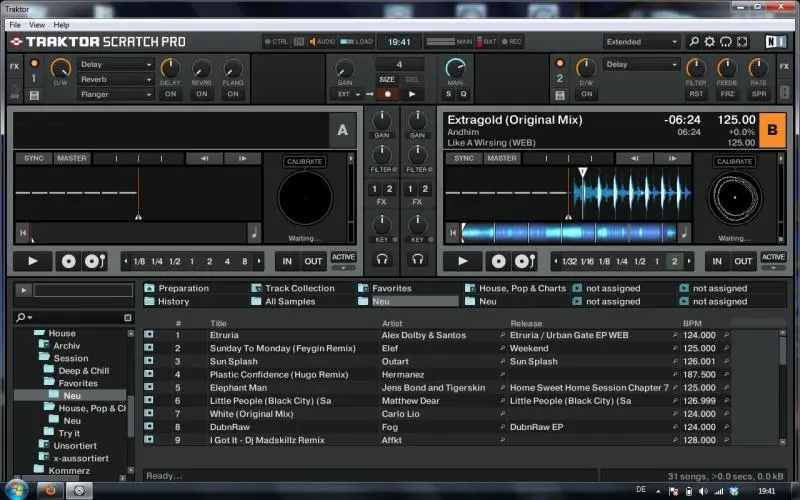800x500 pixels.
Task: Open the search magnifier icon in header
Action: pos(694,42)
